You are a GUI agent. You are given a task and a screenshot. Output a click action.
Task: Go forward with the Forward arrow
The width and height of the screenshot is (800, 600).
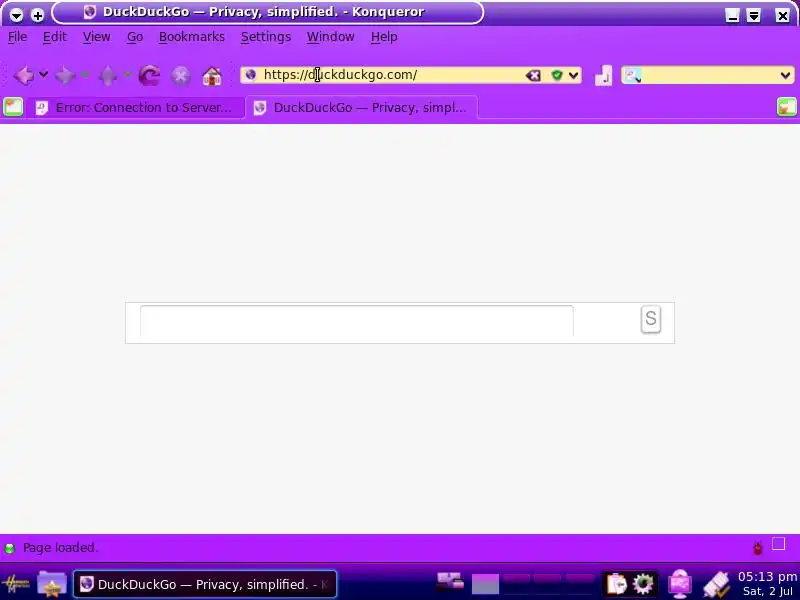[x=65, y=76]
